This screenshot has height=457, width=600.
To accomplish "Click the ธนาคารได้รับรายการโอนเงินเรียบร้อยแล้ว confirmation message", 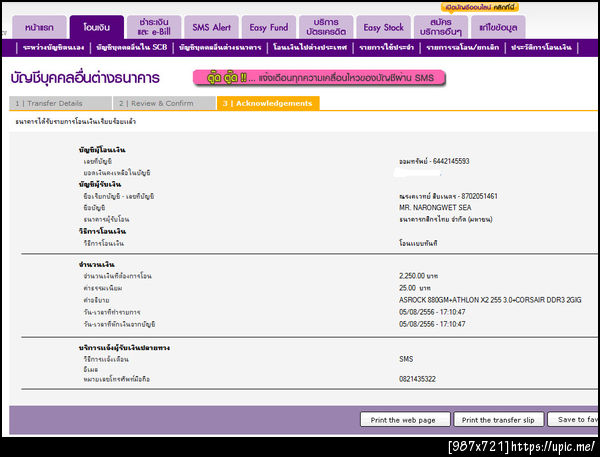I will pyautogui.click(x=76, y=122).
